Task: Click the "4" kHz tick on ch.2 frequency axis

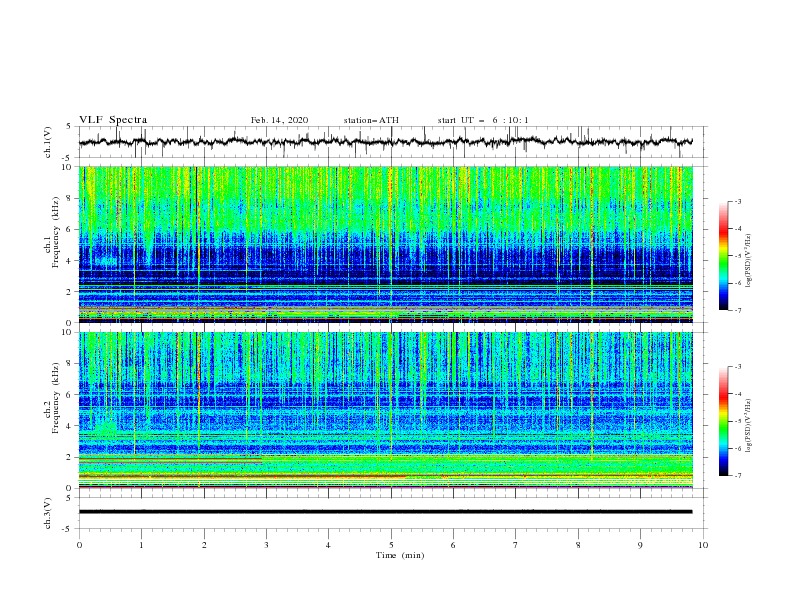Action: pyautogui.click(x=71, y=426)
